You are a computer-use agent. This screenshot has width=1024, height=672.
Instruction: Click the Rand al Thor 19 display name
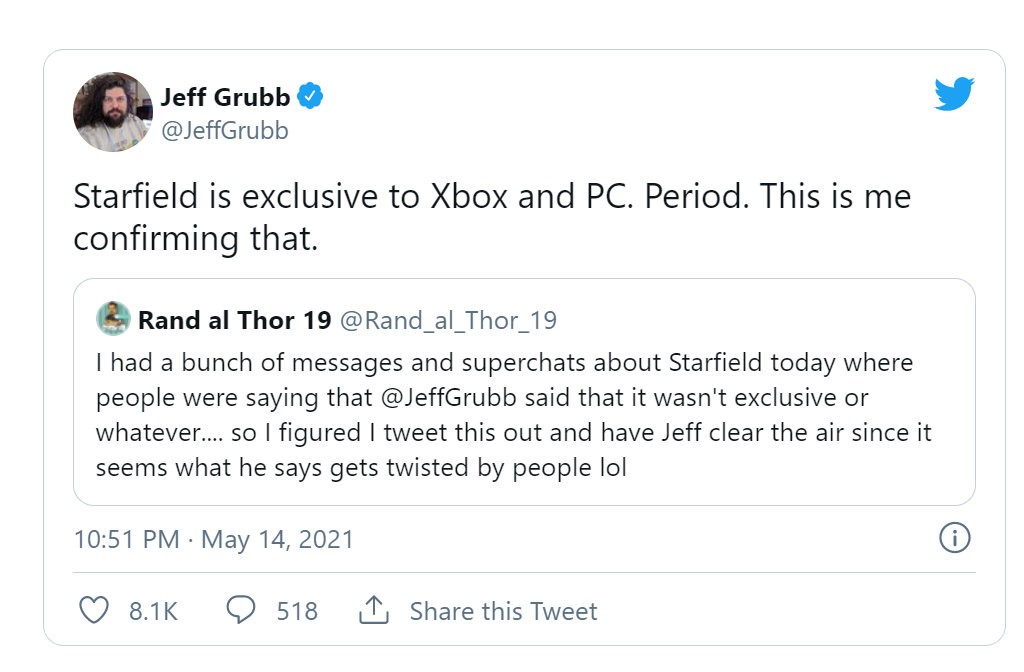coord(235,320)
